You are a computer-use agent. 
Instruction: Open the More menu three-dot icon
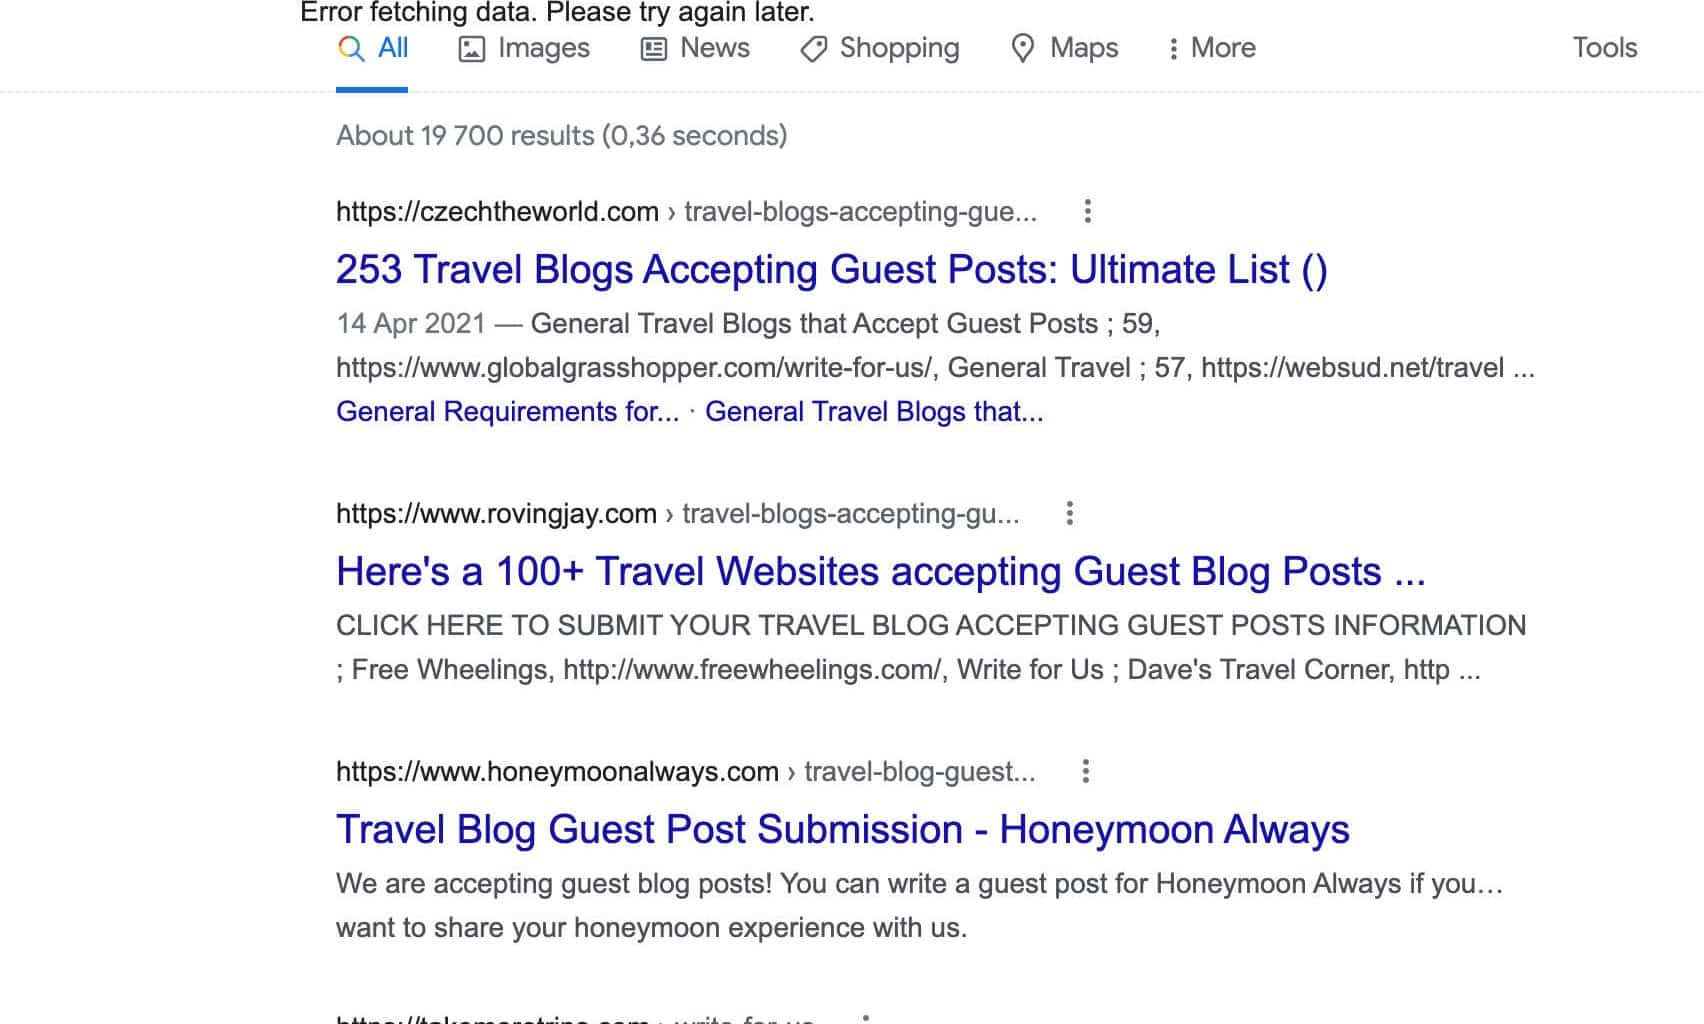(1173, 49)
